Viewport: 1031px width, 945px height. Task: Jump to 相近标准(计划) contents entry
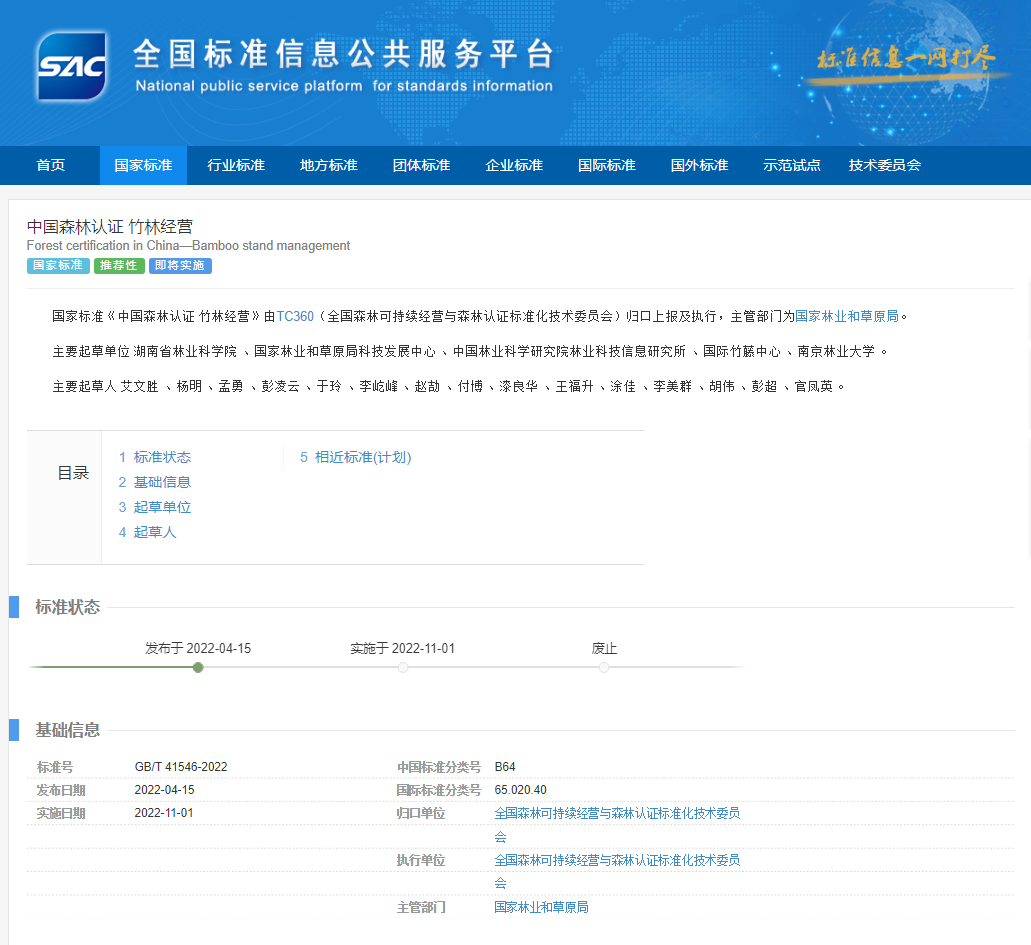[362, 457]
